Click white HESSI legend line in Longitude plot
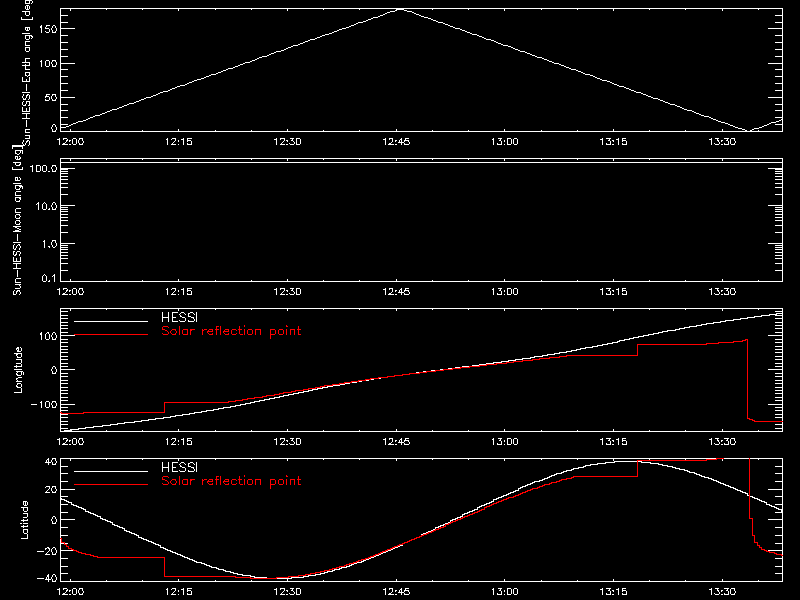Image resolution: width=800 pixels, height=600 pixels. pos(111,321)
